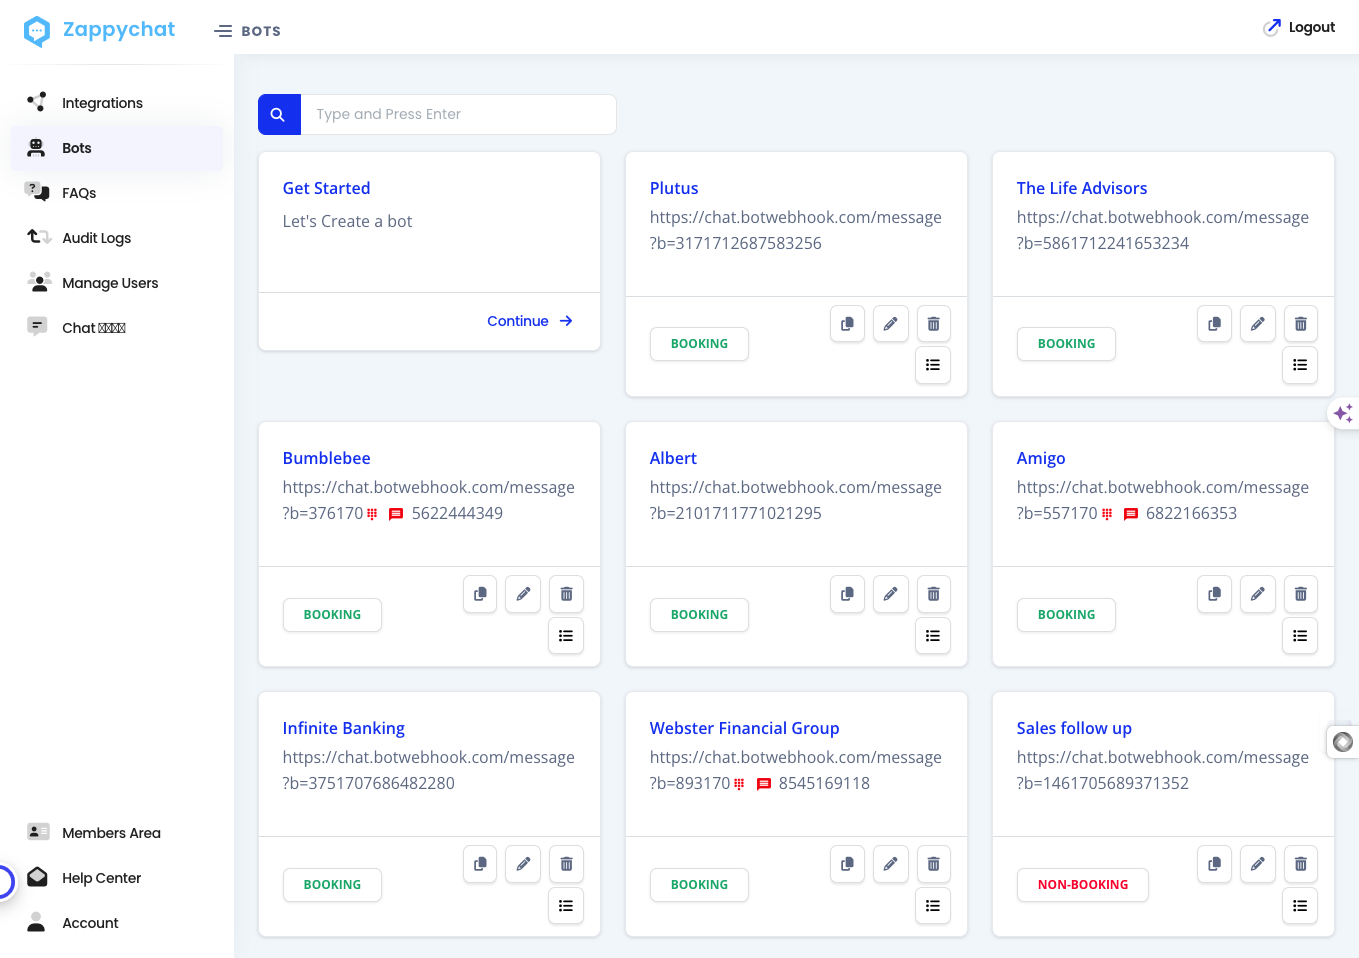1359x958 pixels.
Task: Open the Get Started card title
Action: coord(326,188)
